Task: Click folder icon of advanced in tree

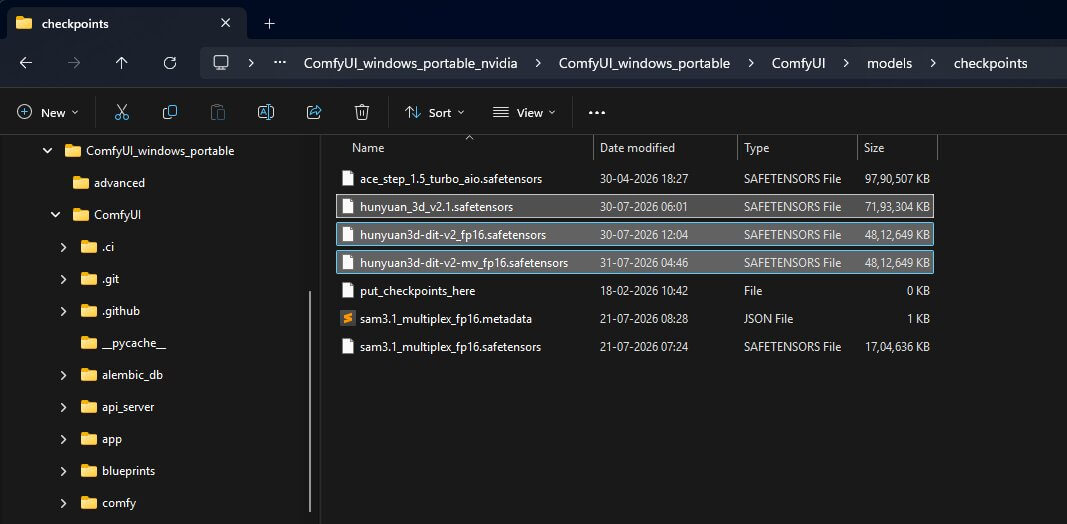Action: (x=81, y=182)
